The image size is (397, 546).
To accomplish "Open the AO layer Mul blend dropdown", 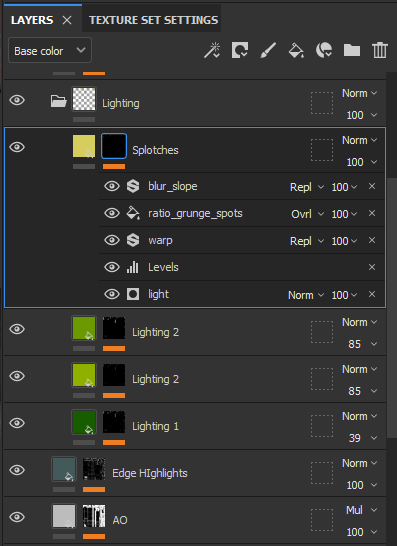I will (x=361, y=510).
